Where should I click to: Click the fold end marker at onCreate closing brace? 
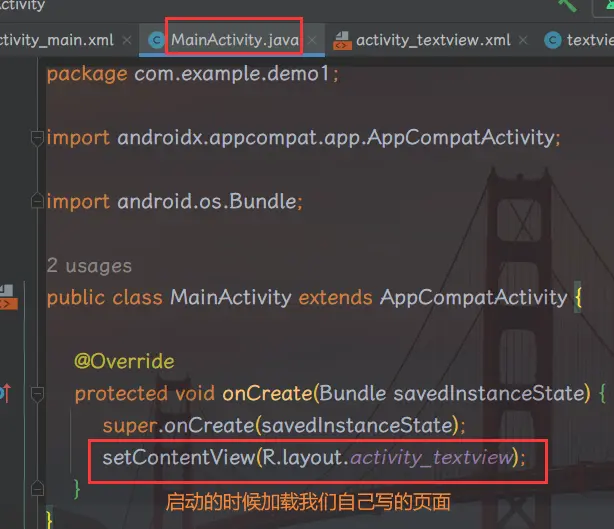38,489
